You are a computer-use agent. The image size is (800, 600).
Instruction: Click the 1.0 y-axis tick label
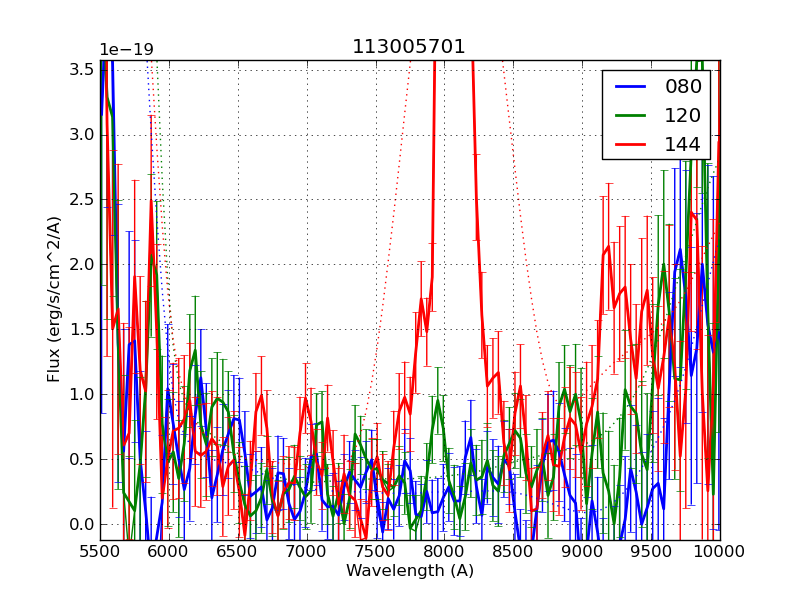coord(82,394)
